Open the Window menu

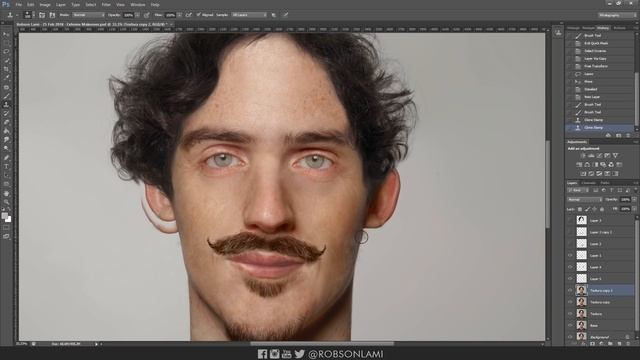point(138,5)
